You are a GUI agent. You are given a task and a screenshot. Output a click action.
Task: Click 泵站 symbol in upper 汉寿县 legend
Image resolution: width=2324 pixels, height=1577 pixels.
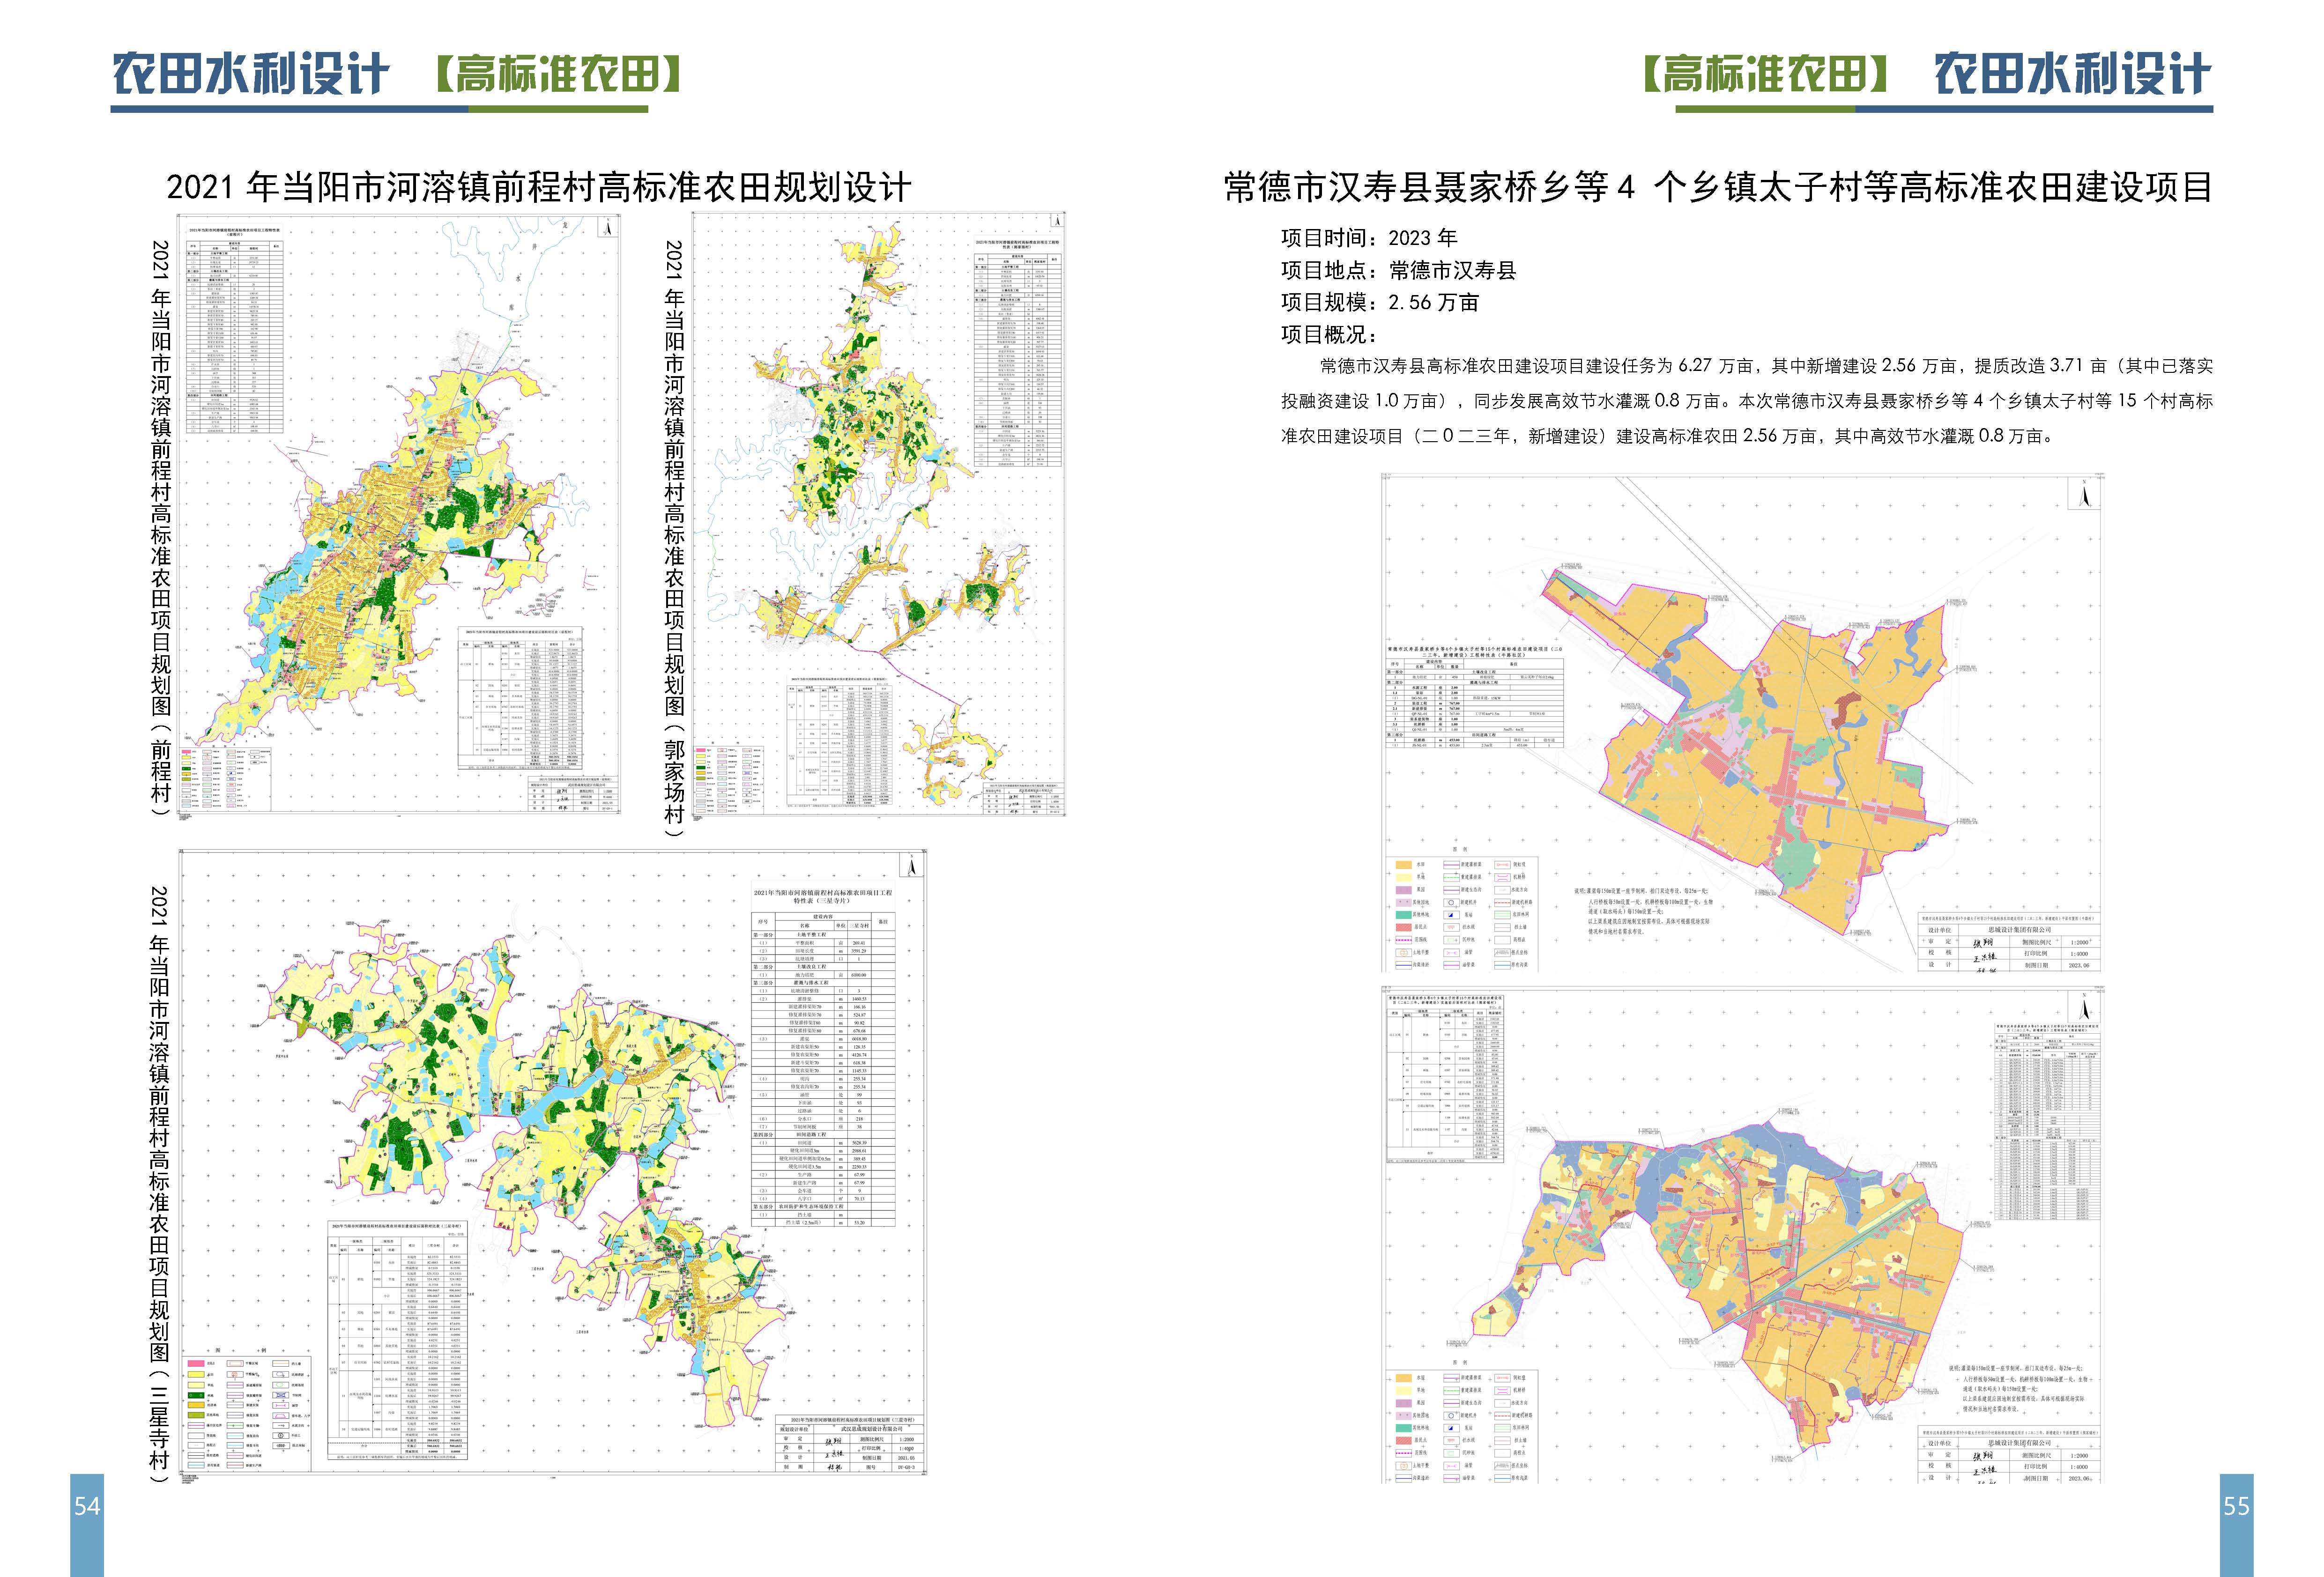tap(1451, 915)
